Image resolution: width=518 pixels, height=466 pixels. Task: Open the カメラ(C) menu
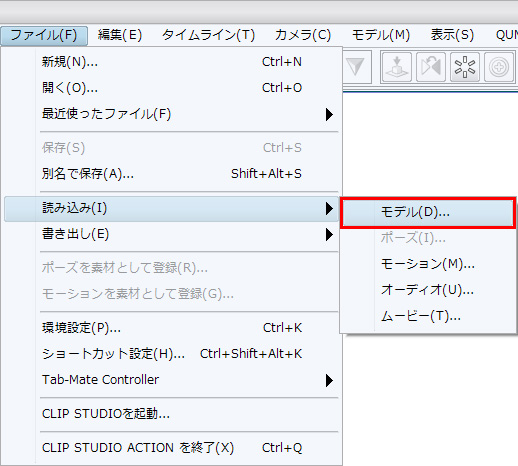(303, 35)
